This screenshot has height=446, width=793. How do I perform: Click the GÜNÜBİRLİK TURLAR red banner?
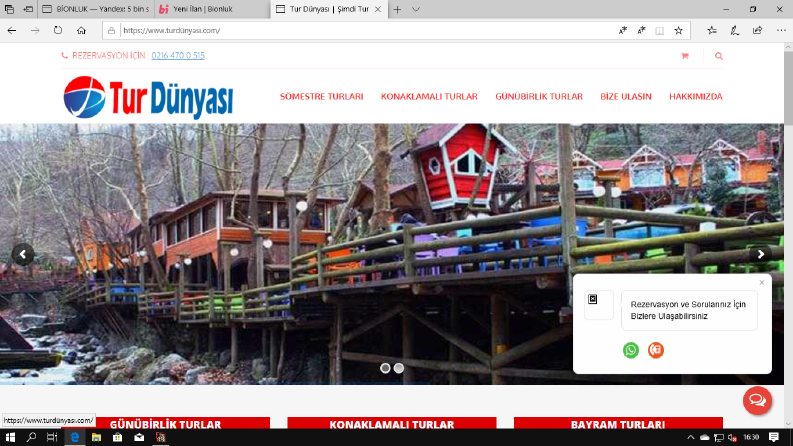tap(165, 423)
